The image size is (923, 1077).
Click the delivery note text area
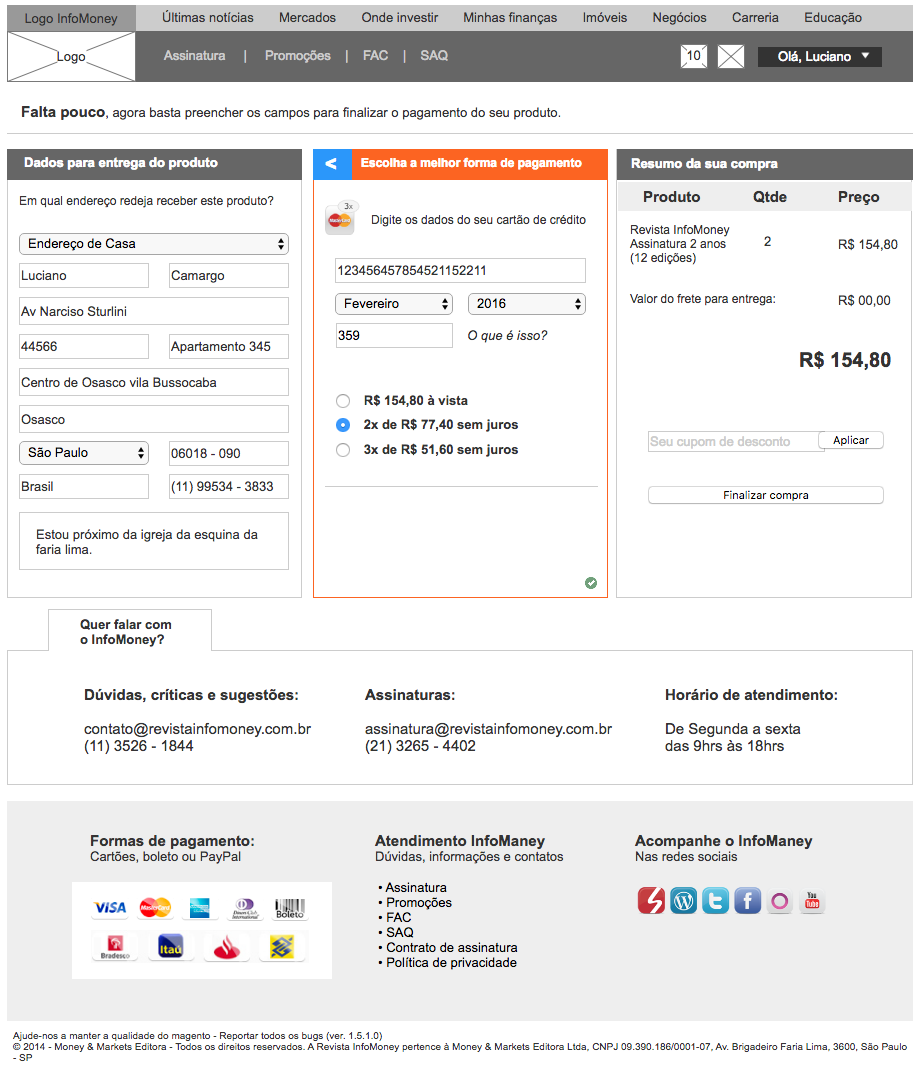154,541
